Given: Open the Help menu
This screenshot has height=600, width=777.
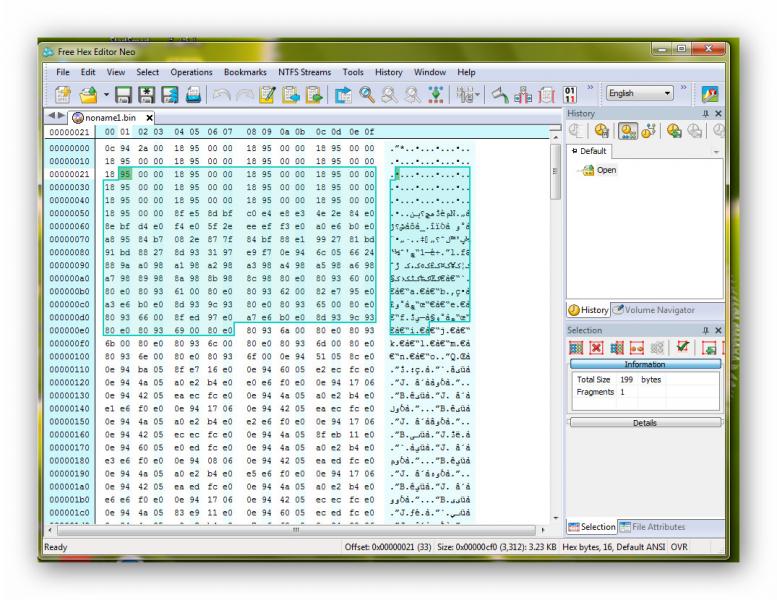Looking at the screenshot, I should [466, 72].
